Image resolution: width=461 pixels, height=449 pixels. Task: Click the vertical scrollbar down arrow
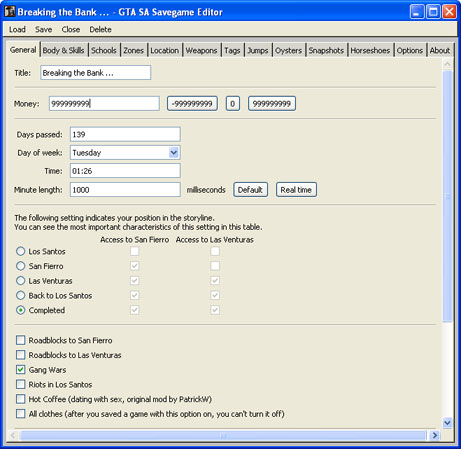[x=447, y=422]
